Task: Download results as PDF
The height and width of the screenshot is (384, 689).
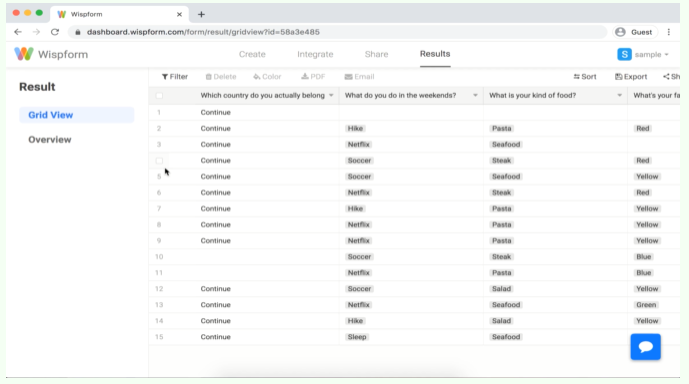Action: click(x=313, y=76)
